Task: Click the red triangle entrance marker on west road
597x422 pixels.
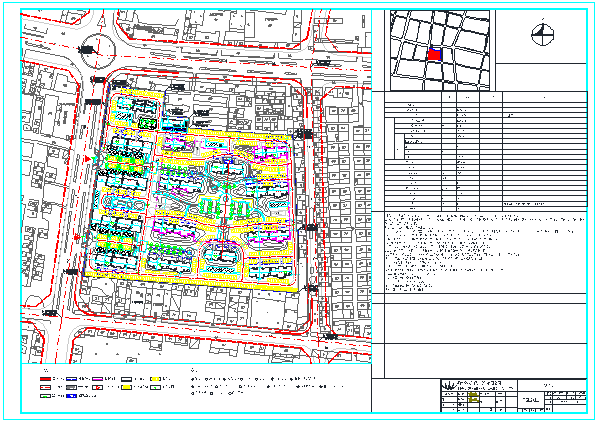Action: tap(88, 159)
